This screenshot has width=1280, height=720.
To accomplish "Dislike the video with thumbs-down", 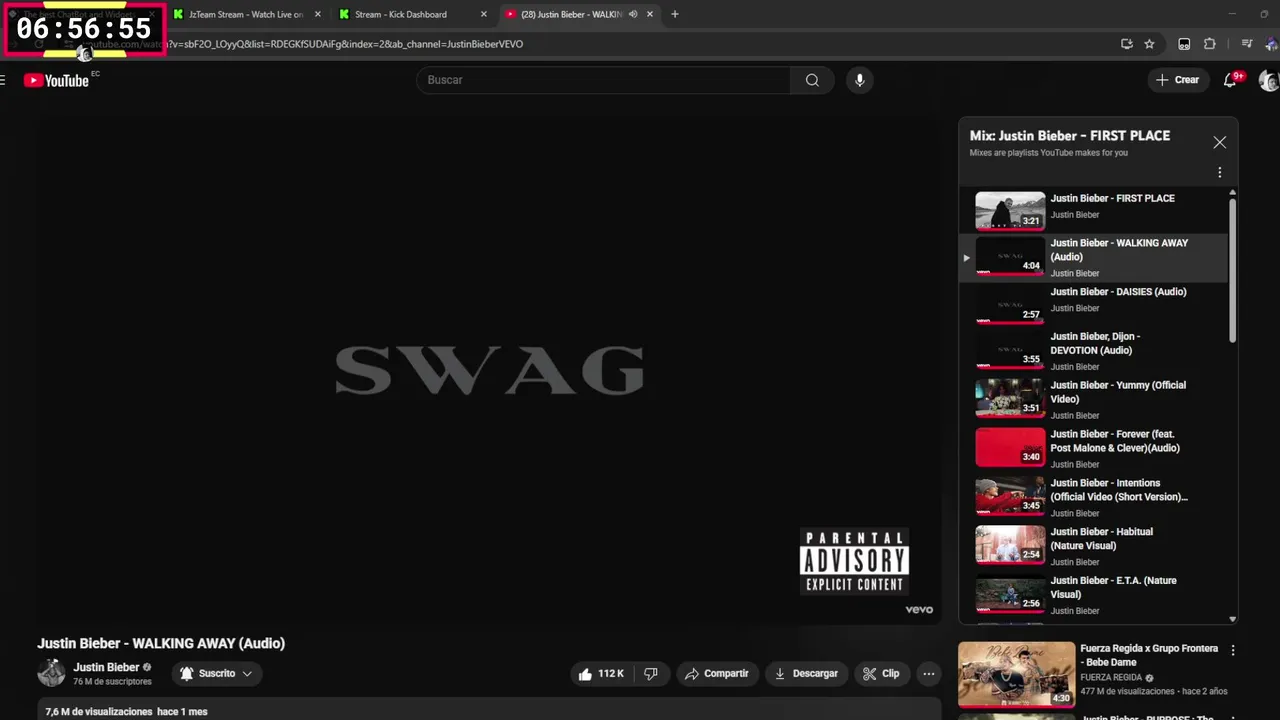I will point(651,674).
